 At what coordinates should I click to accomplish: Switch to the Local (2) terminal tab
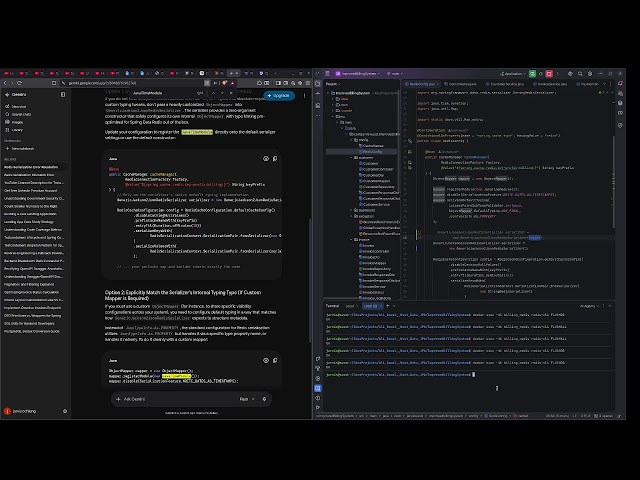(372, 306)
